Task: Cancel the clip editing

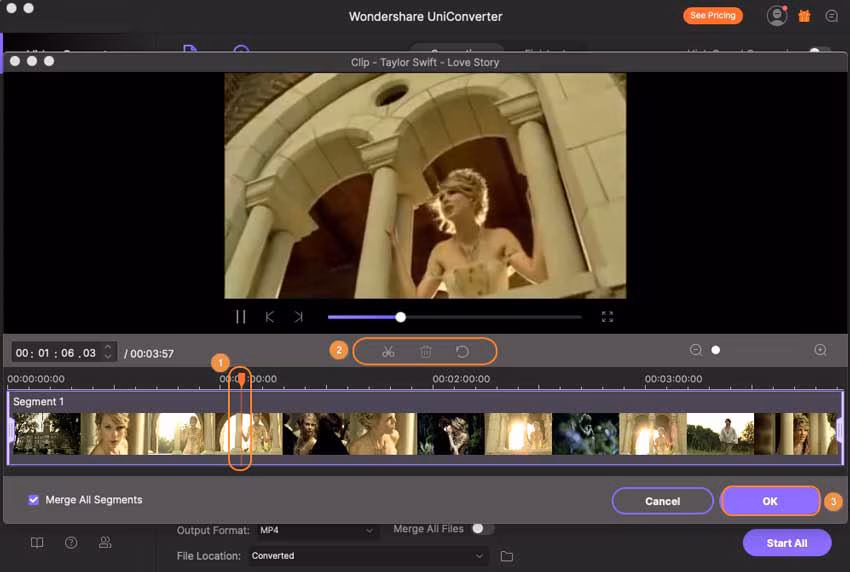Action: point(662,501)
